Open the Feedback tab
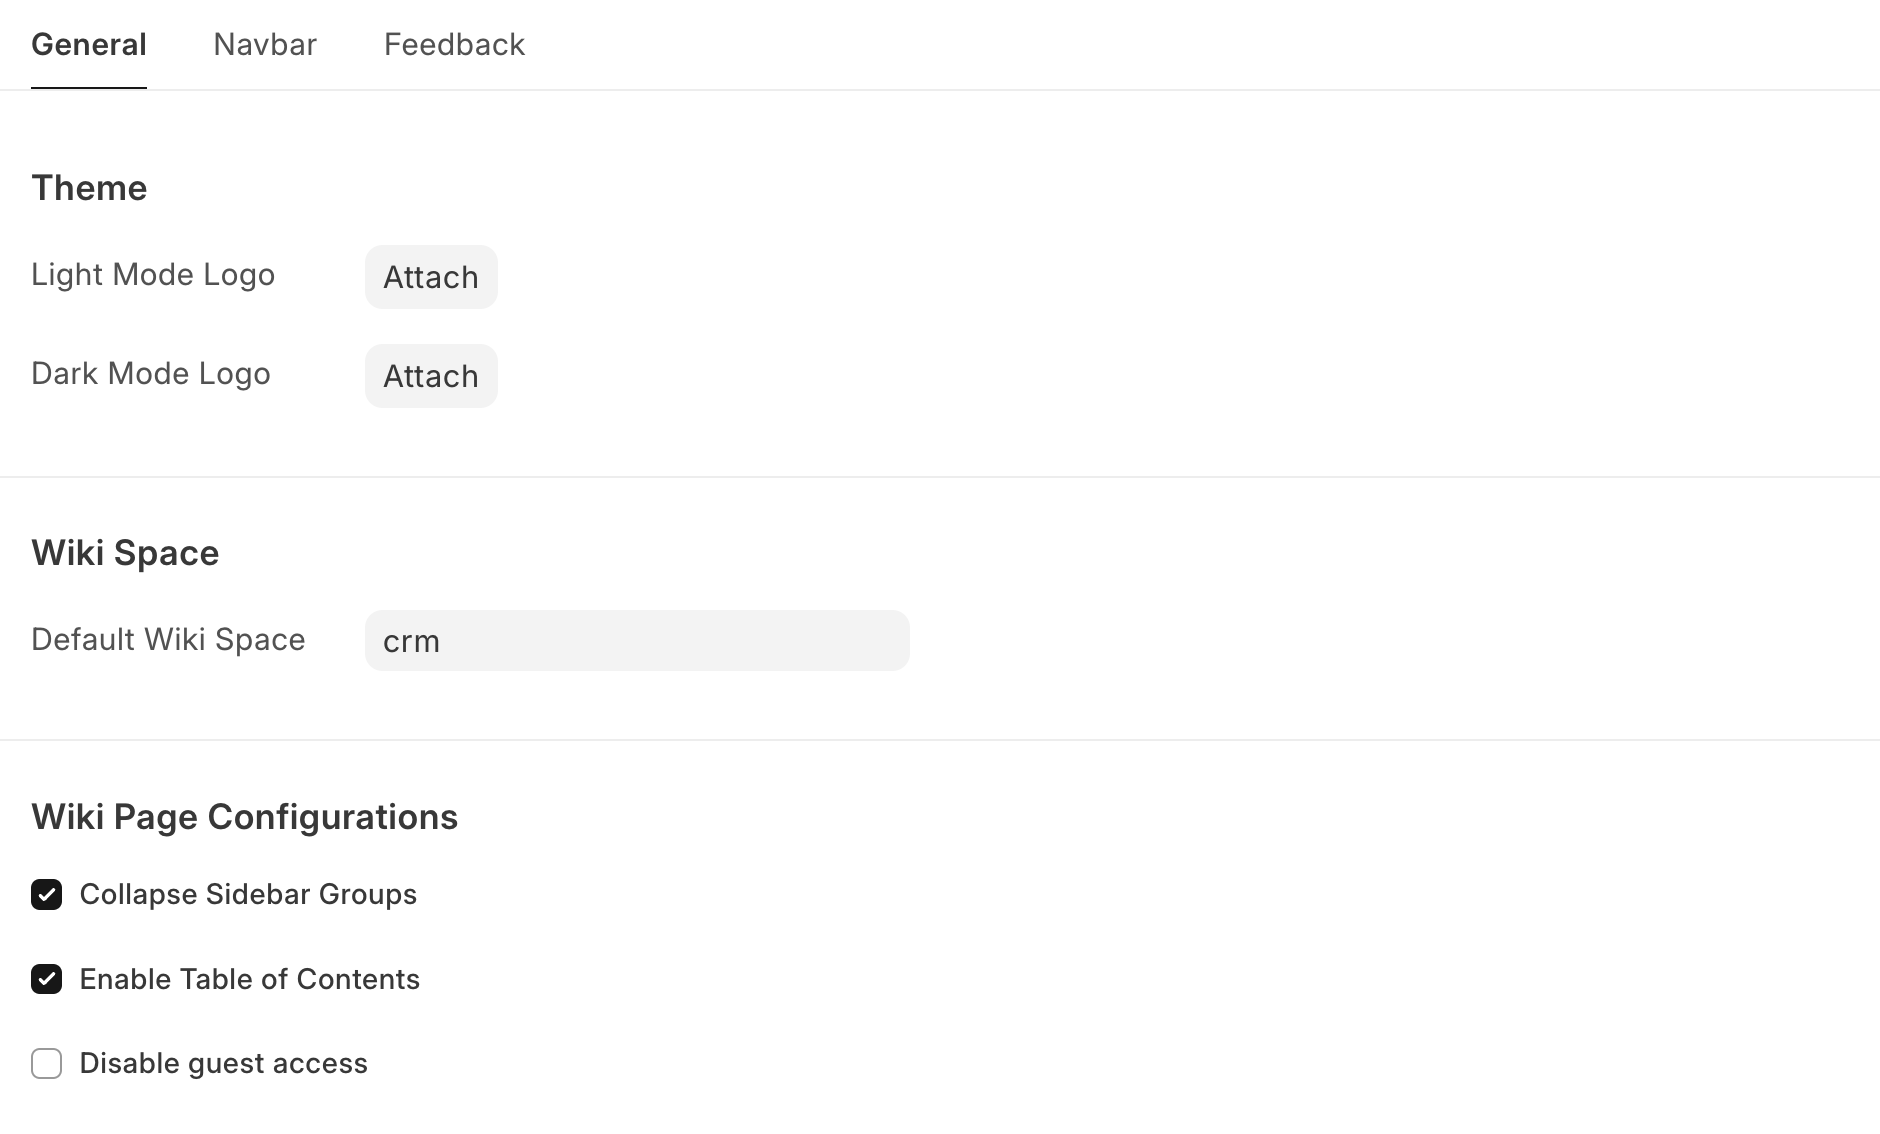The height and width of the screenshot is (1134, 1880). click(454, 45)
